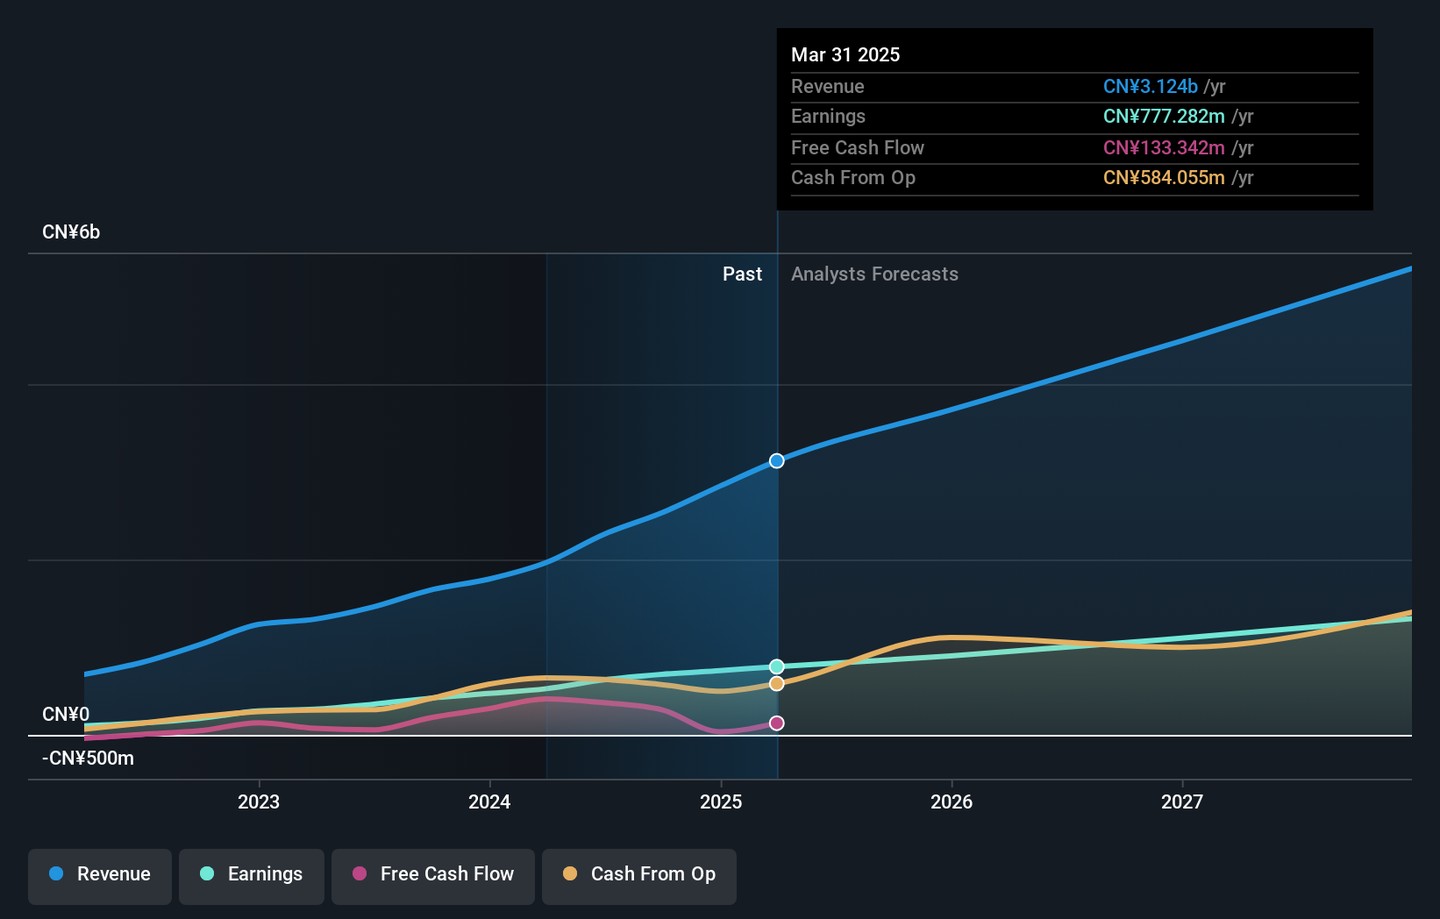Click the 2023 x-axis label
The width and height of the screenshot is (1440, 919).
[259, 802]
